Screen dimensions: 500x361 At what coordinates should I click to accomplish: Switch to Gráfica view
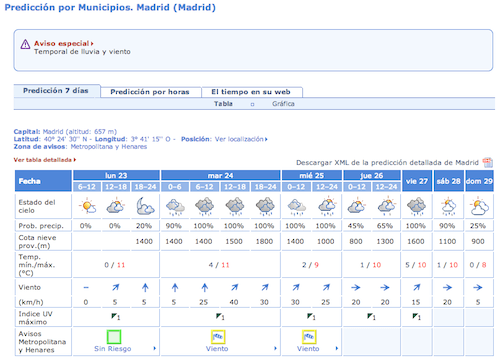[283, 104]
